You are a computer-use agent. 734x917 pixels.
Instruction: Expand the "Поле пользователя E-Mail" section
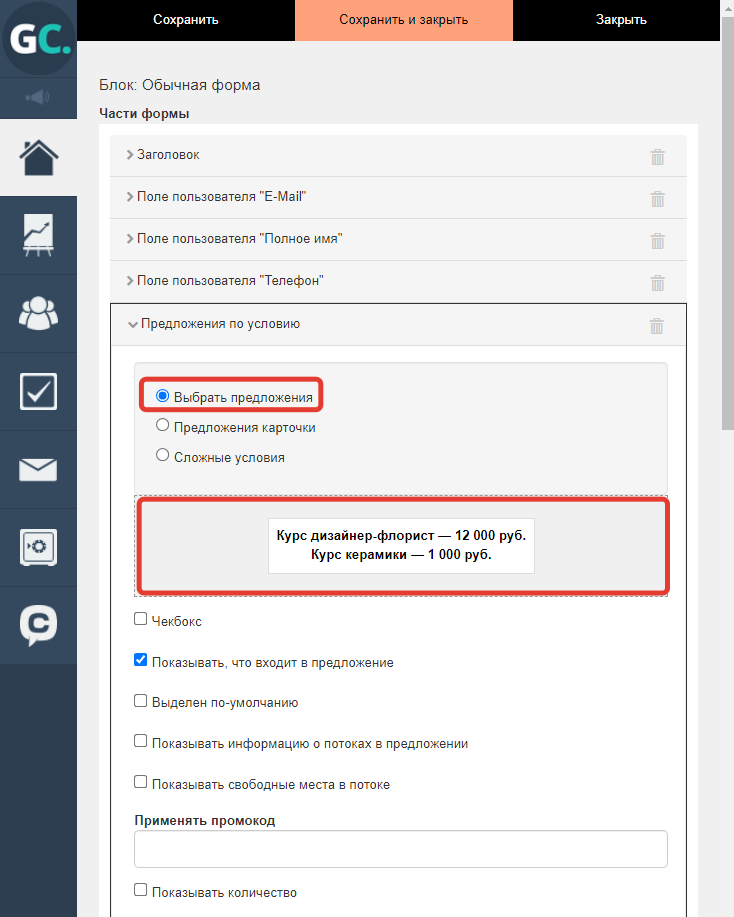tap(216, 197)
